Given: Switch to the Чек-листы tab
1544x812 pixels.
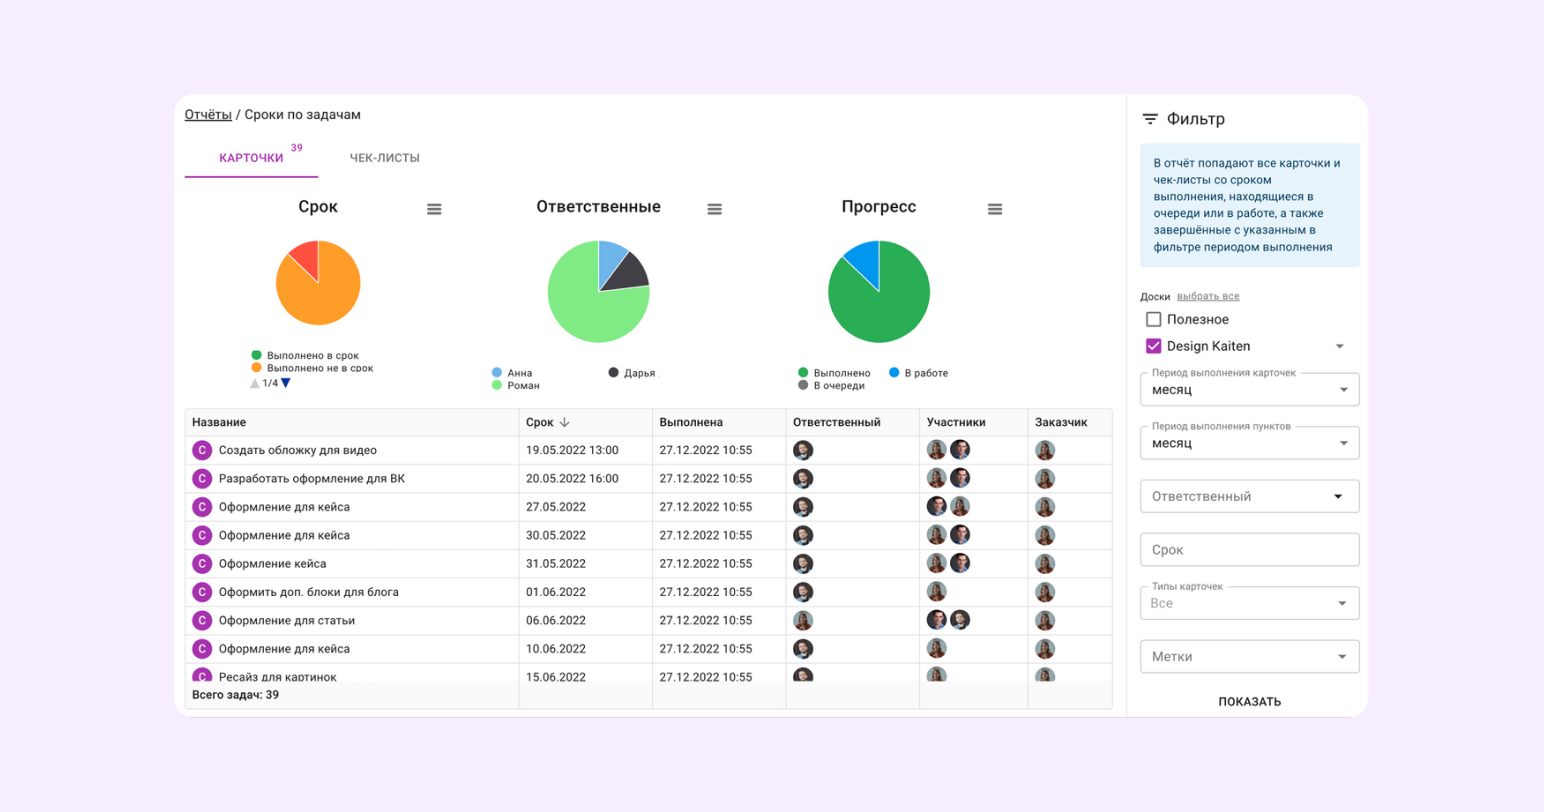Looking at the screenshot, I should click(385, 158).
